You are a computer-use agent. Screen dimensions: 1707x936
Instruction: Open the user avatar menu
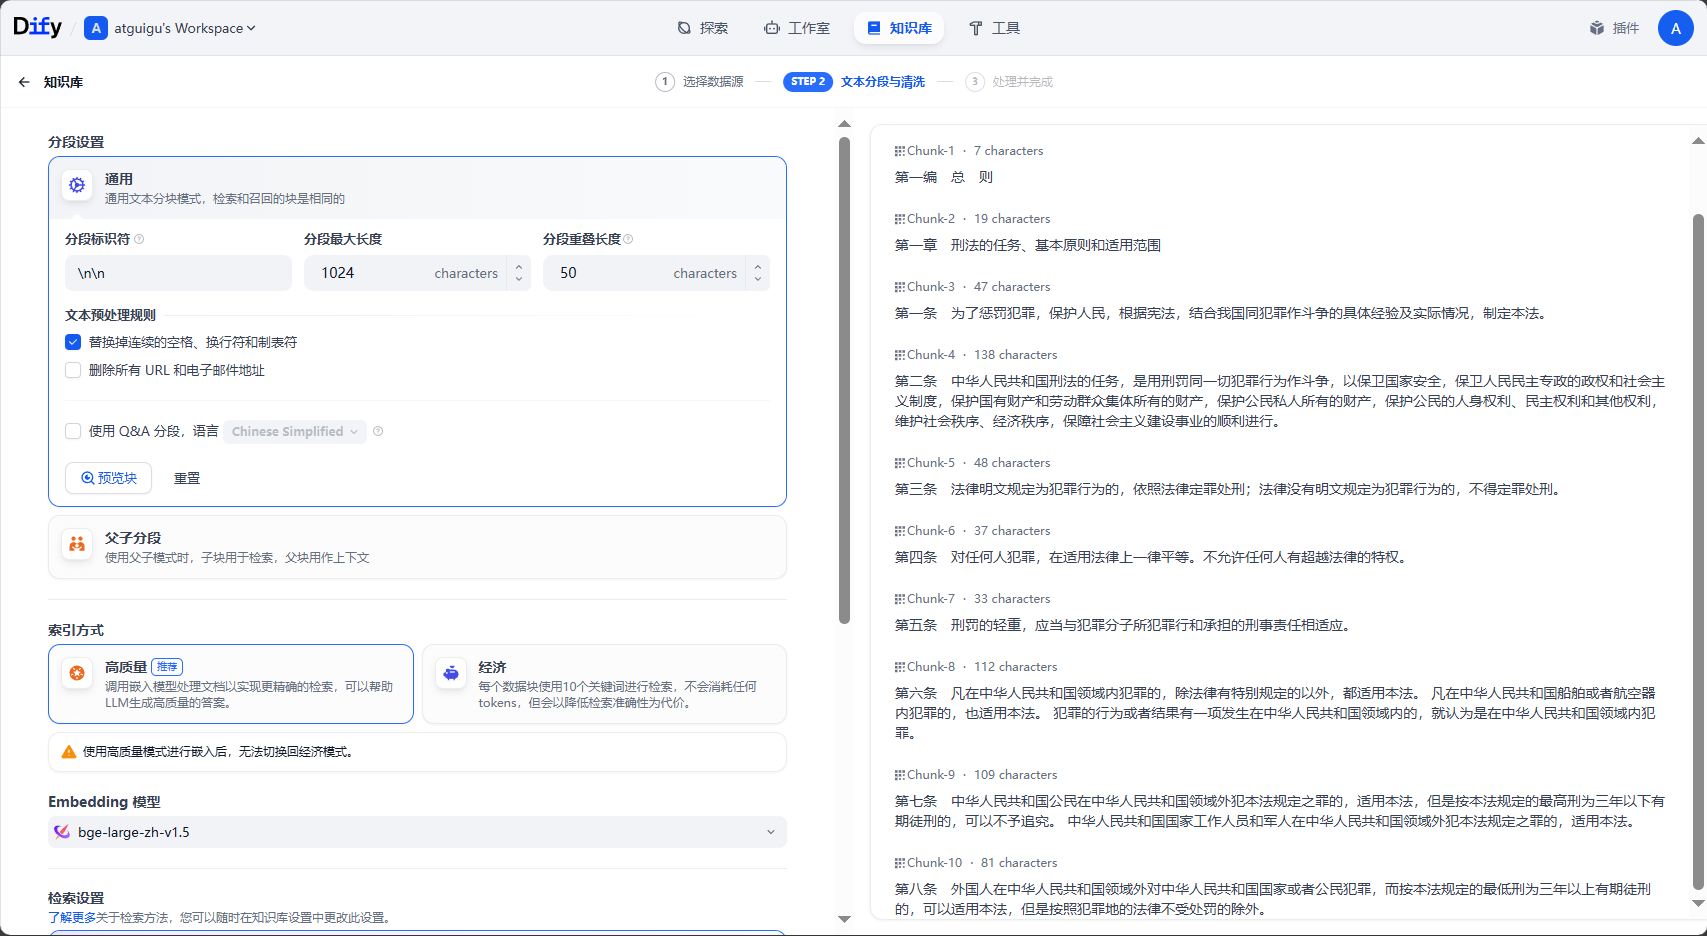tap(1676, 28)
